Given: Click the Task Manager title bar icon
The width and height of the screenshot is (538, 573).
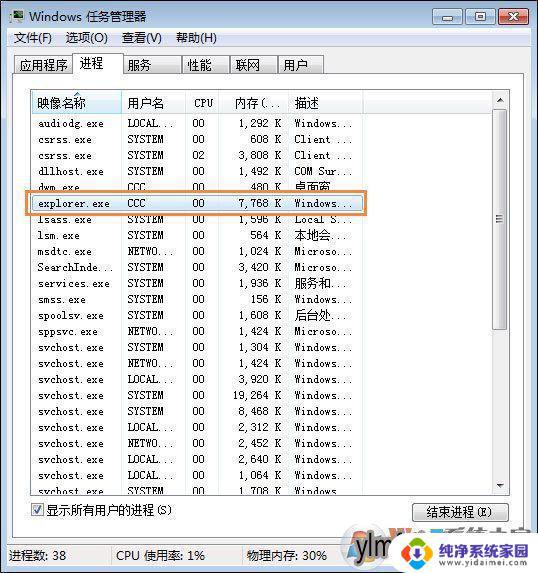Looking at the screenshot, I should pyautogui.click(x=16, y=16).
